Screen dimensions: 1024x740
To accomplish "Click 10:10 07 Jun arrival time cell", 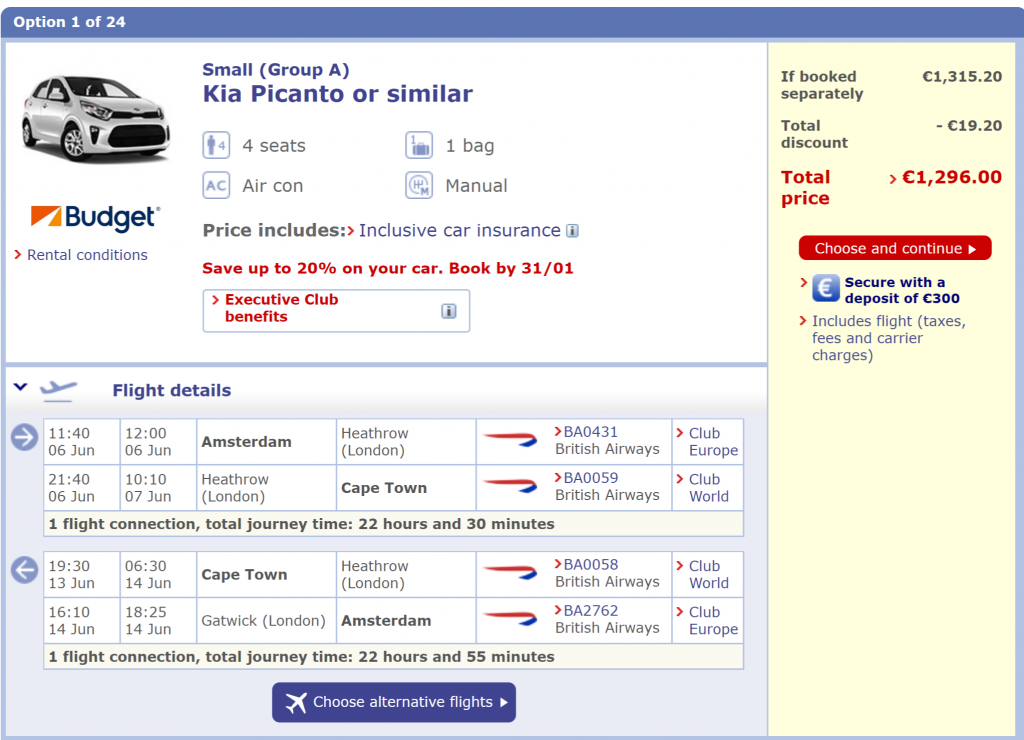I will pyautogui.click(x=158, y=488).
